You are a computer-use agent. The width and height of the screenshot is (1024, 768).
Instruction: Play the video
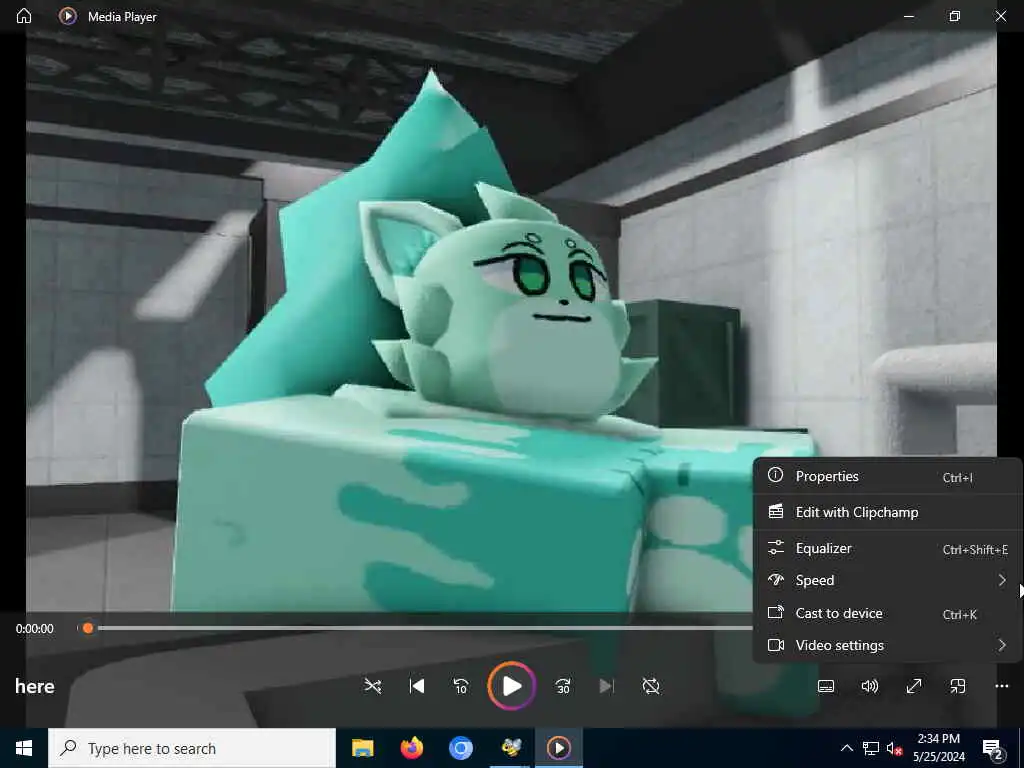pyautogui.click(x=512, y=686)
